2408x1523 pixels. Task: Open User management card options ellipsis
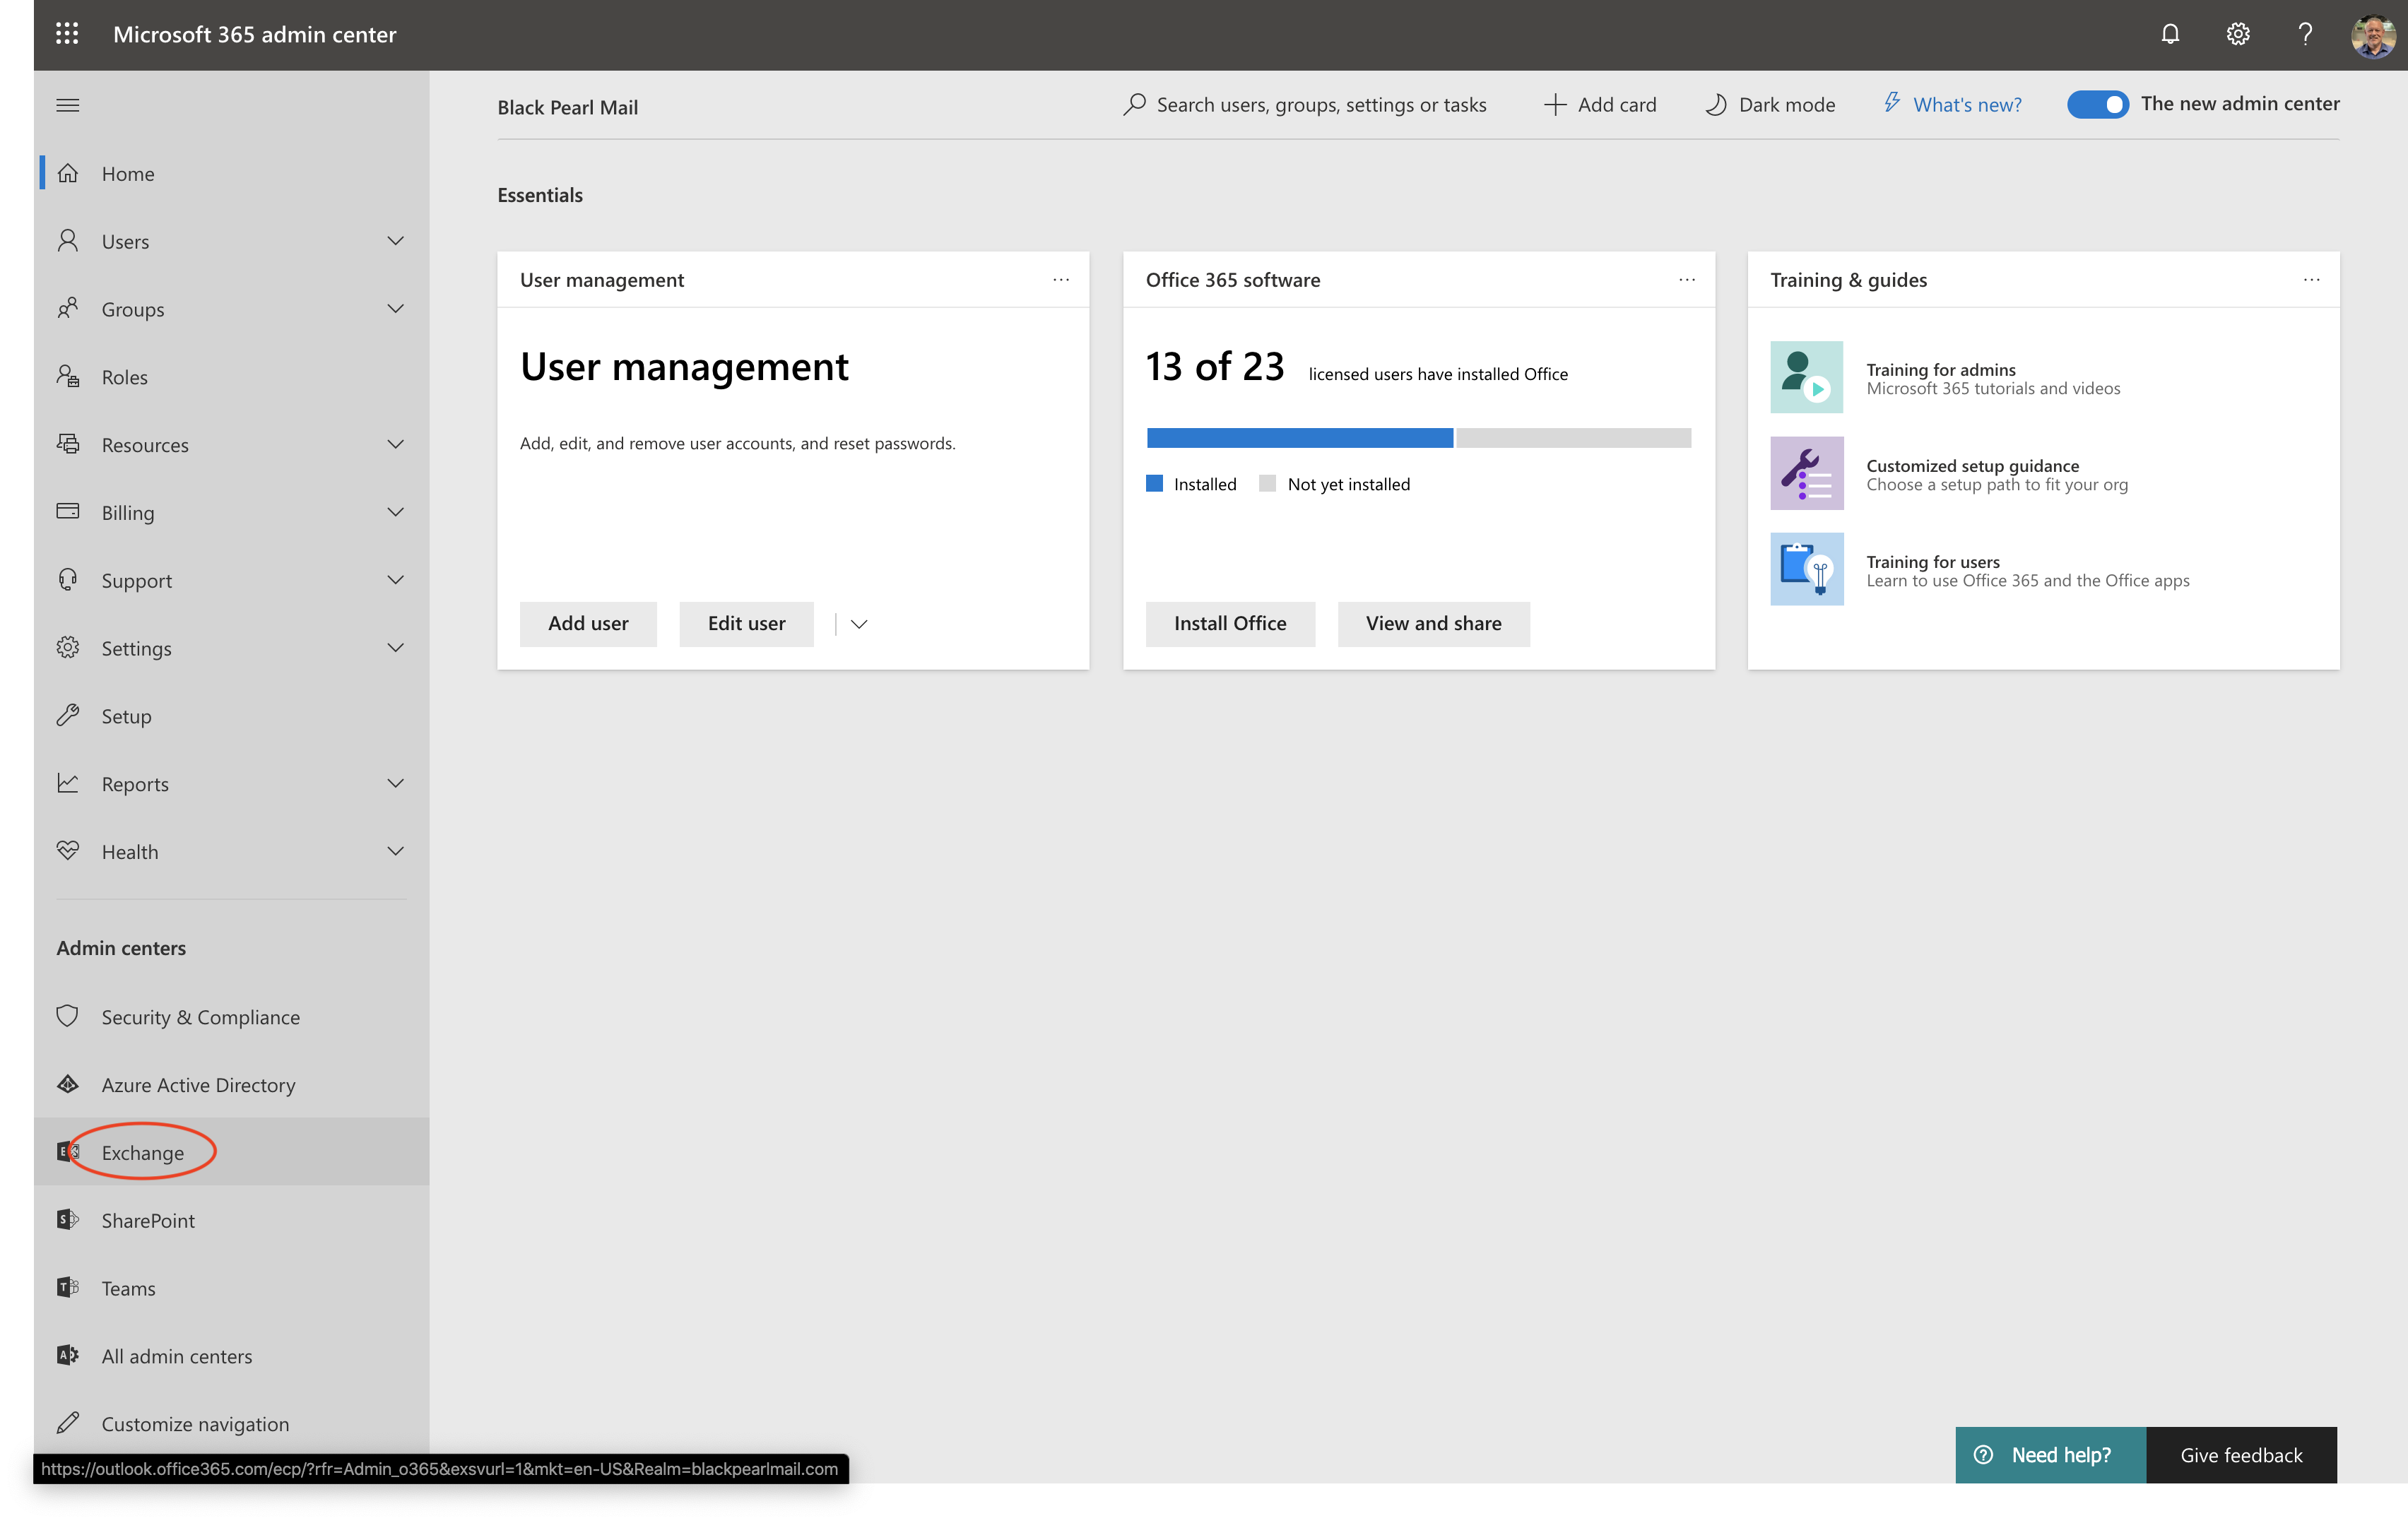(x=1060, y=280)
